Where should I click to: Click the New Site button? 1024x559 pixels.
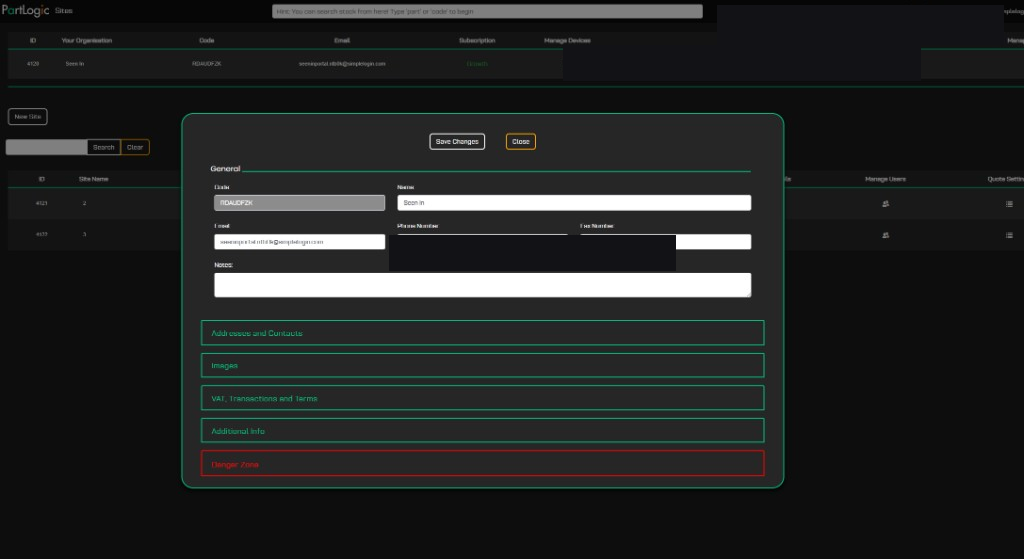tap(27, 117)
